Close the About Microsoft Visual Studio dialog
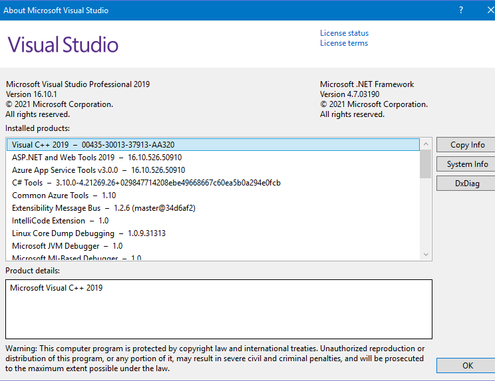495x381 pixels. [490, 10]
